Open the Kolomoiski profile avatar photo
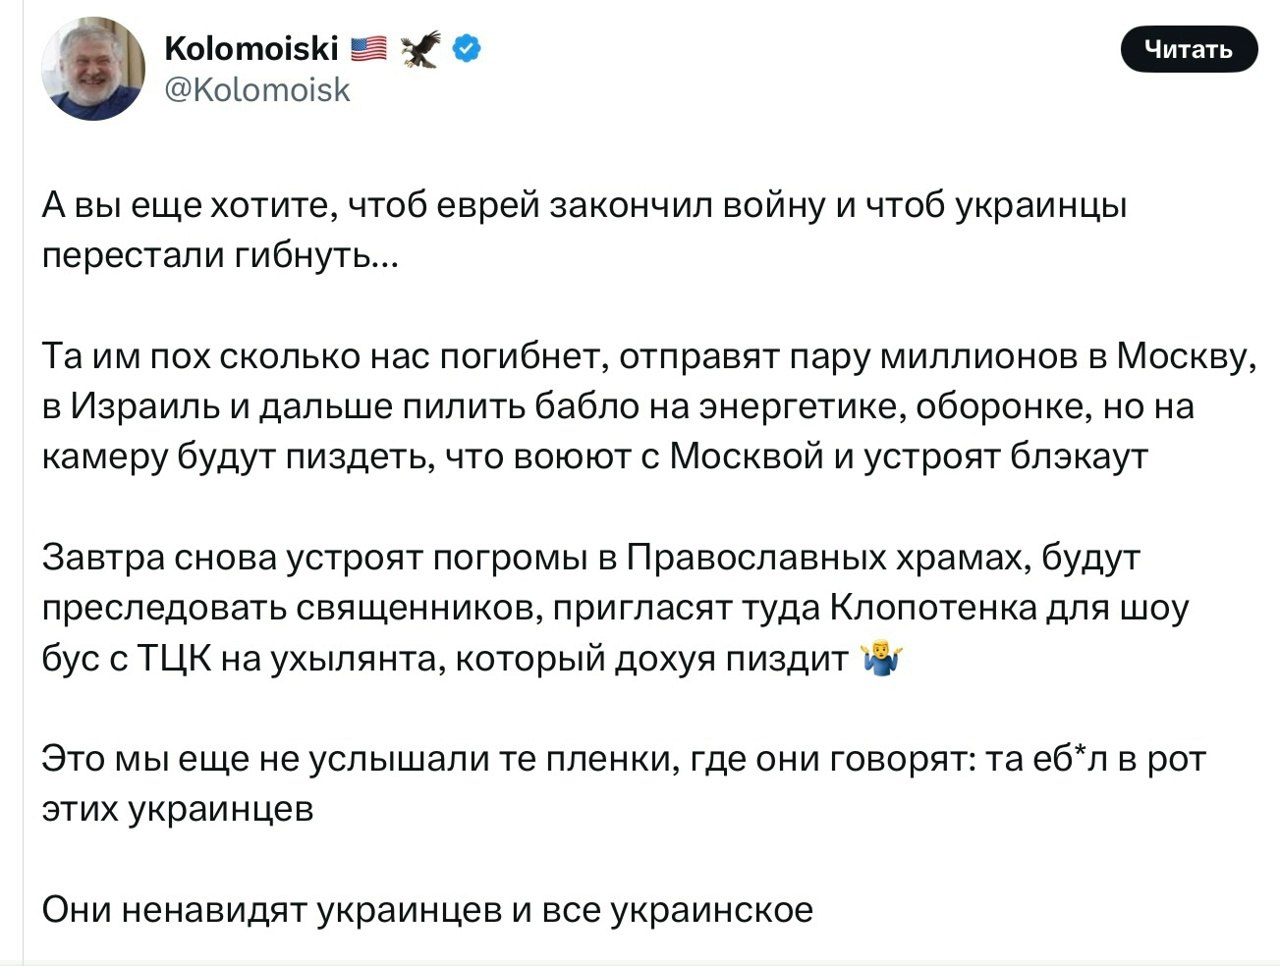Viewport: 1280px width, 966px height. (x=93, y=69)
